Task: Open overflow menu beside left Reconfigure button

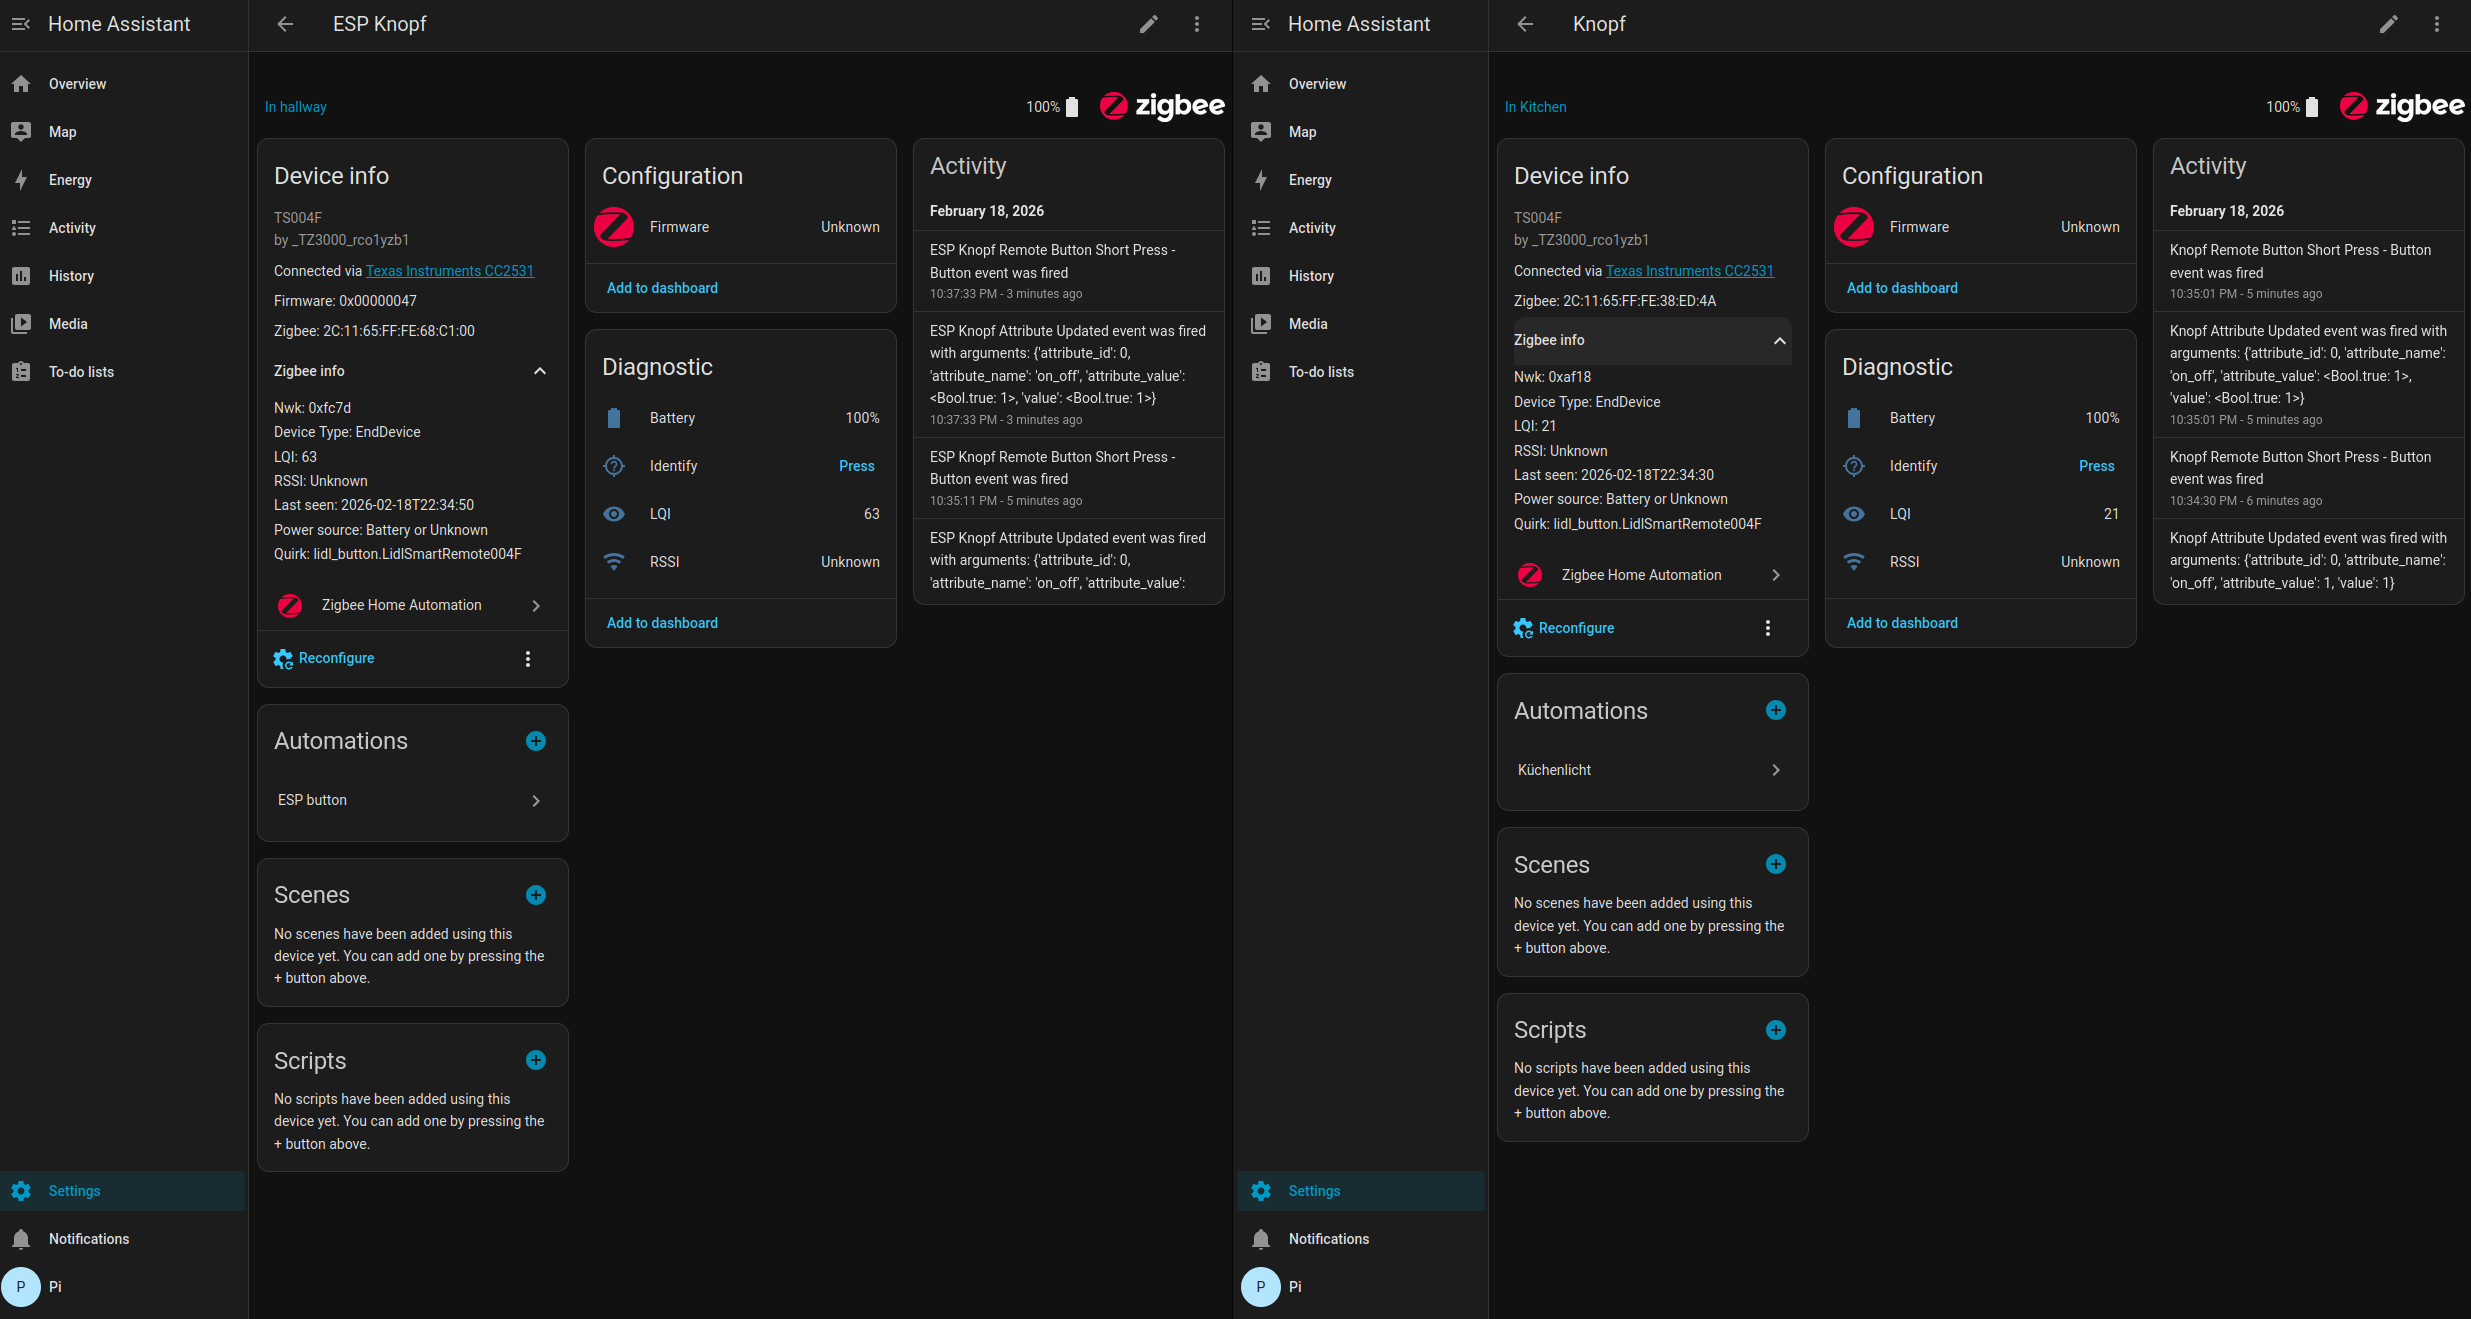Action: point(528,659)
